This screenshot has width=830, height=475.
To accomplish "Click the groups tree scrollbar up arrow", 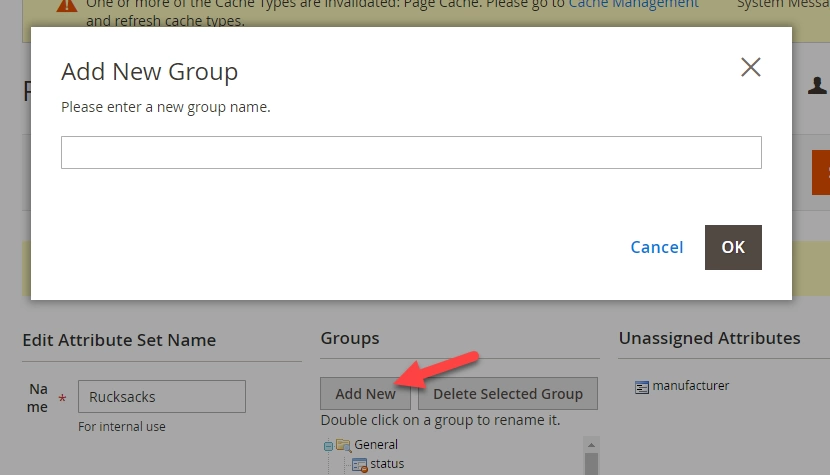I will (x=591, y=445).
